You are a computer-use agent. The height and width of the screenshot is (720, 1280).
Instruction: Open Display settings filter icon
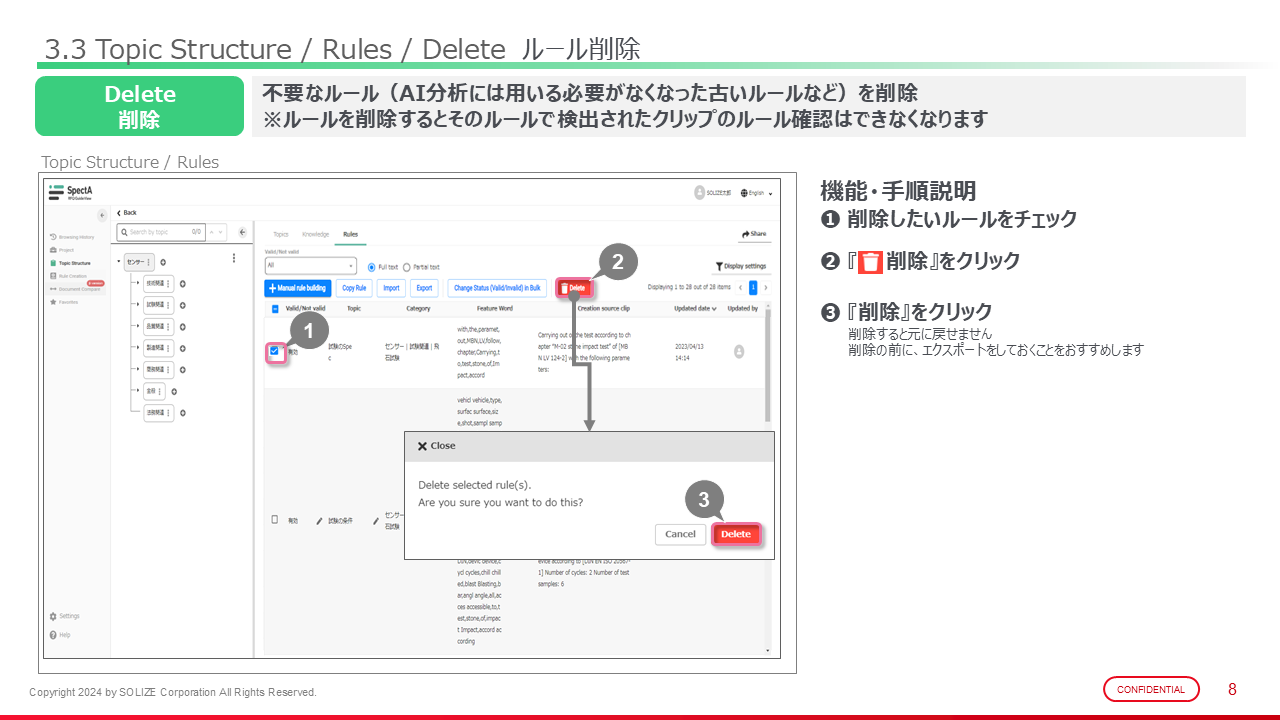(741, 266)
